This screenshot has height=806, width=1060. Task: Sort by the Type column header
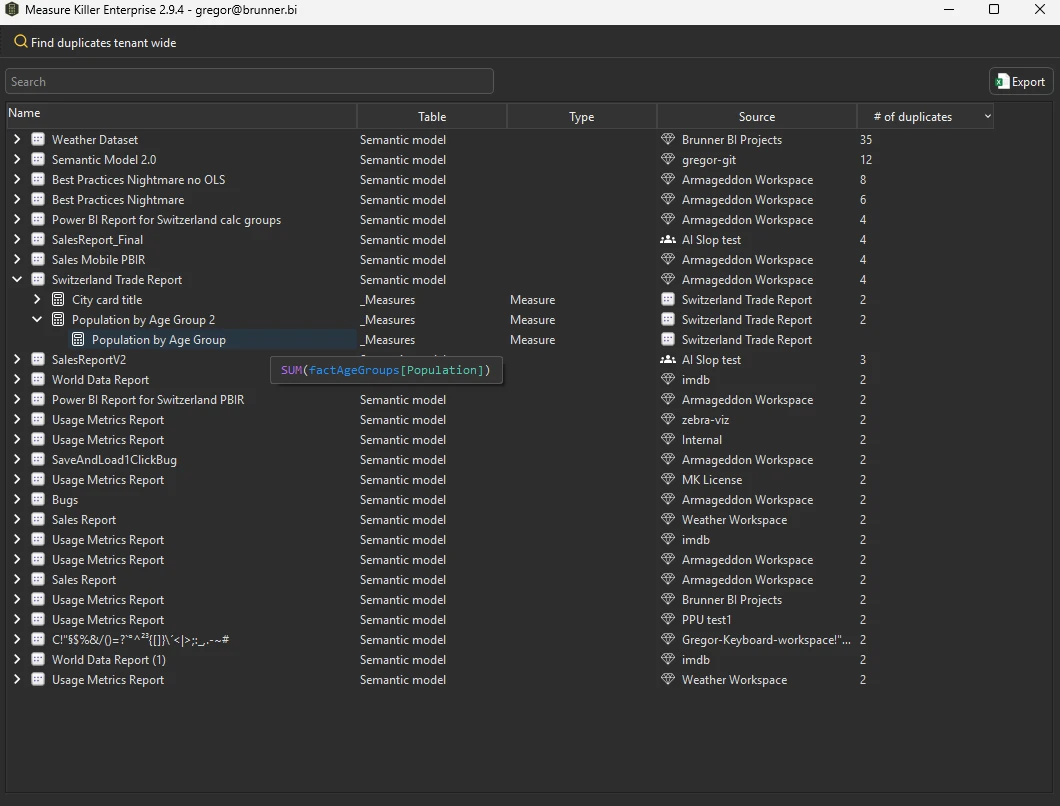click(x=581, y=116)
